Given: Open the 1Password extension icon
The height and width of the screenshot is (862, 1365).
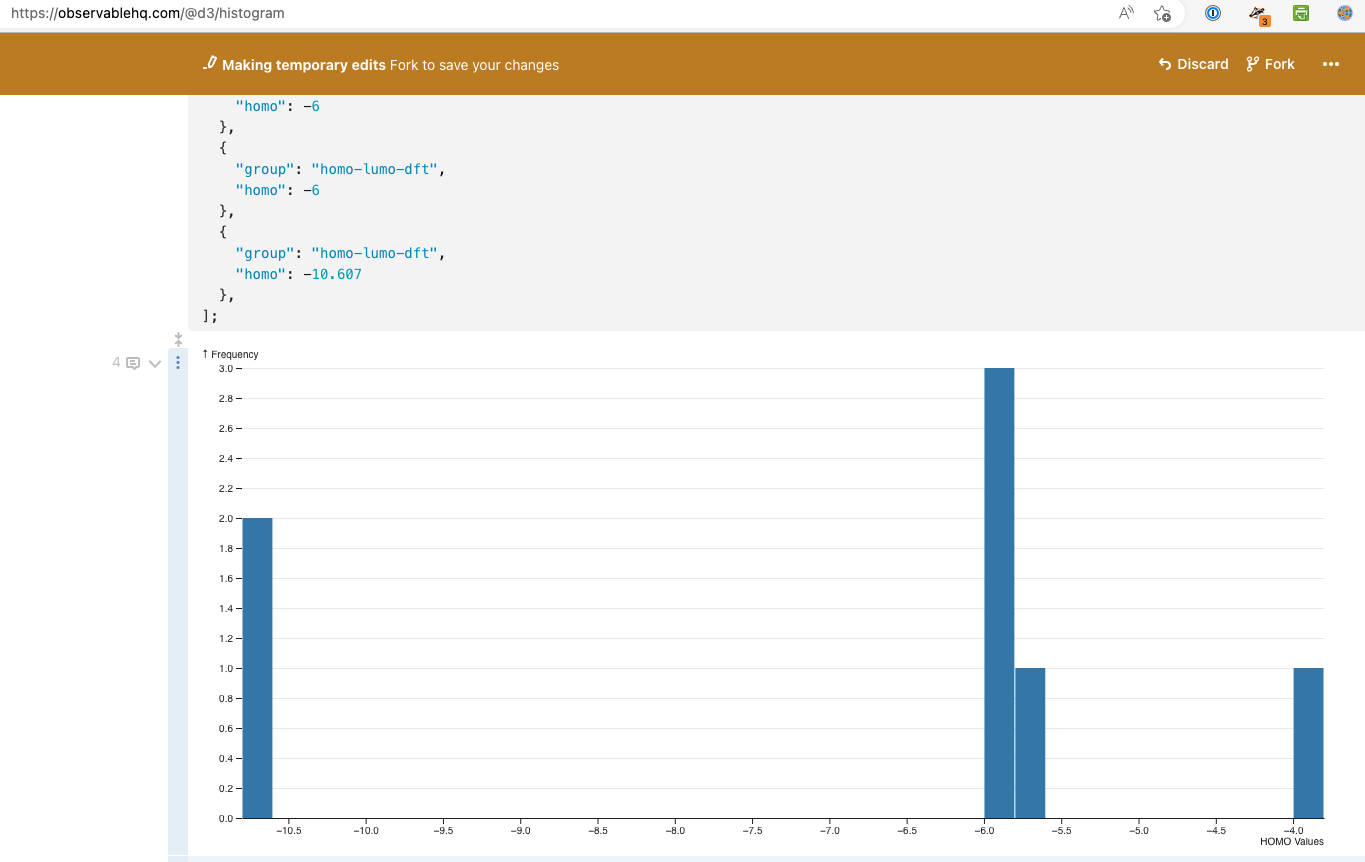Looking at the screenshot, I should [x=1213, y=13].
